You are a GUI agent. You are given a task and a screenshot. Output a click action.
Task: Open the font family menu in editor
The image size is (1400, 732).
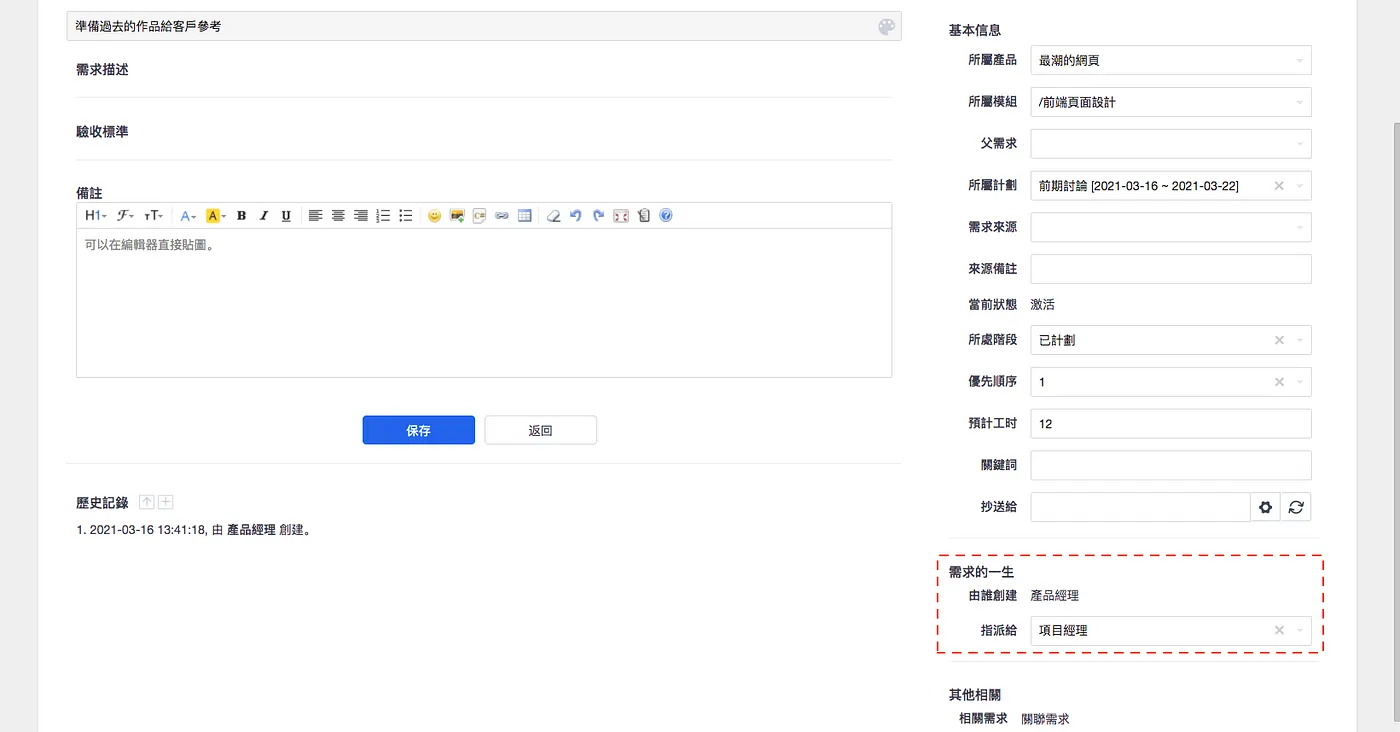[126, 215]
